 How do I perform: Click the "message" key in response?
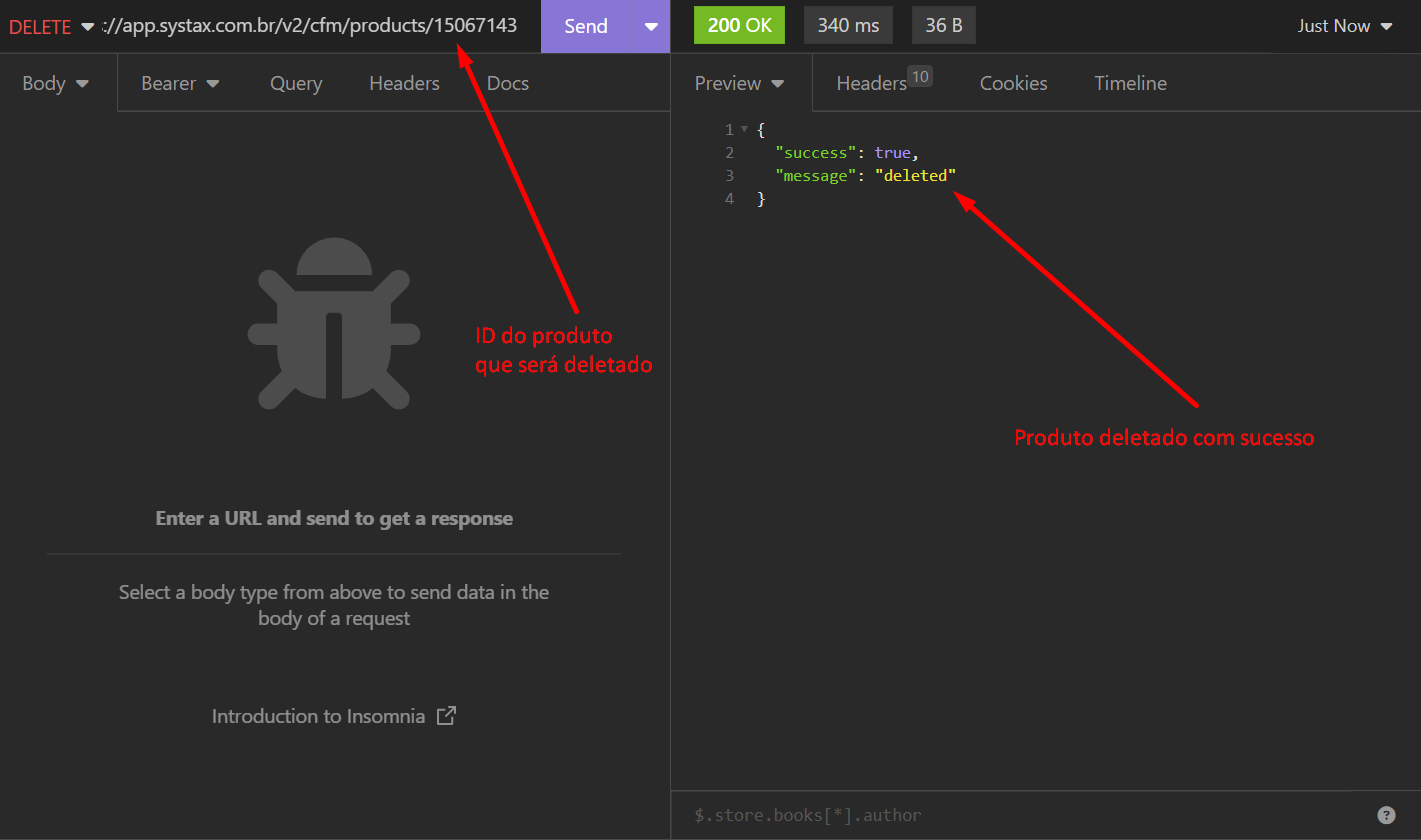point(817,176)
